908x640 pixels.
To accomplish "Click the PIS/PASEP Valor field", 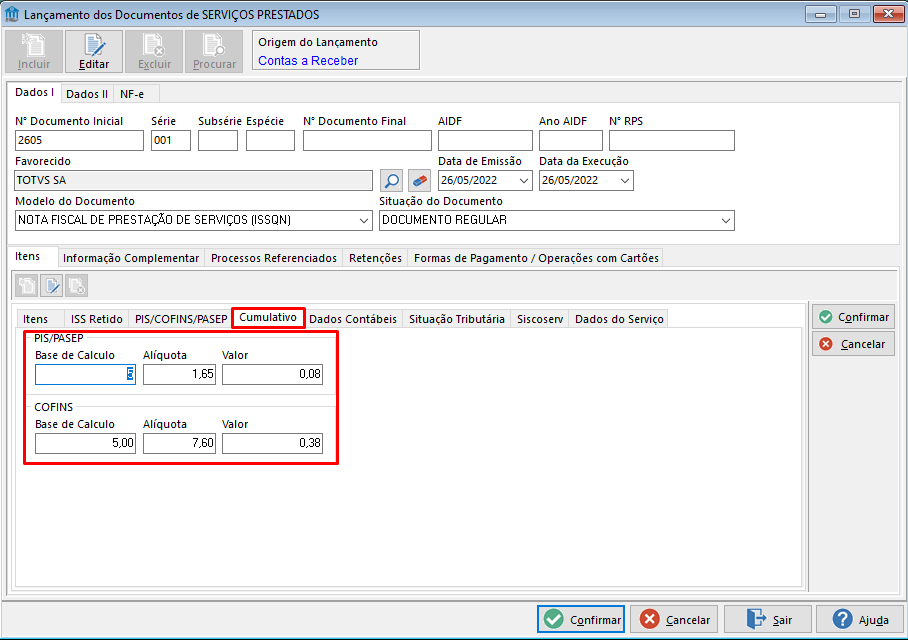I will coord(272,374).
